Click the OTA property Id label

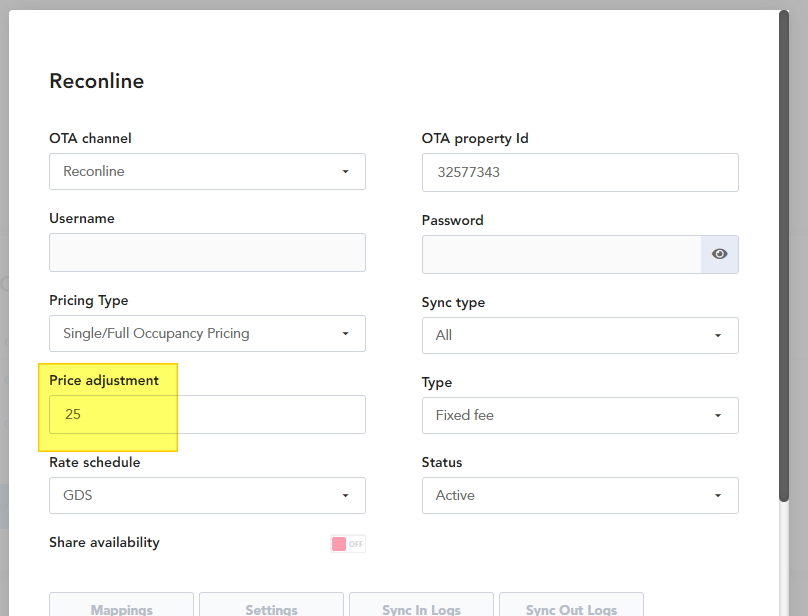coord(475,139)
